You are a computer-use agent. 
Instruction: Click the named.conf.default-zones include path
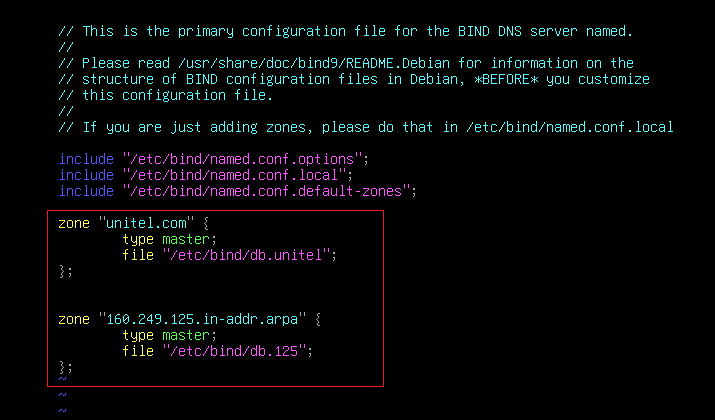tap(266, 191)
